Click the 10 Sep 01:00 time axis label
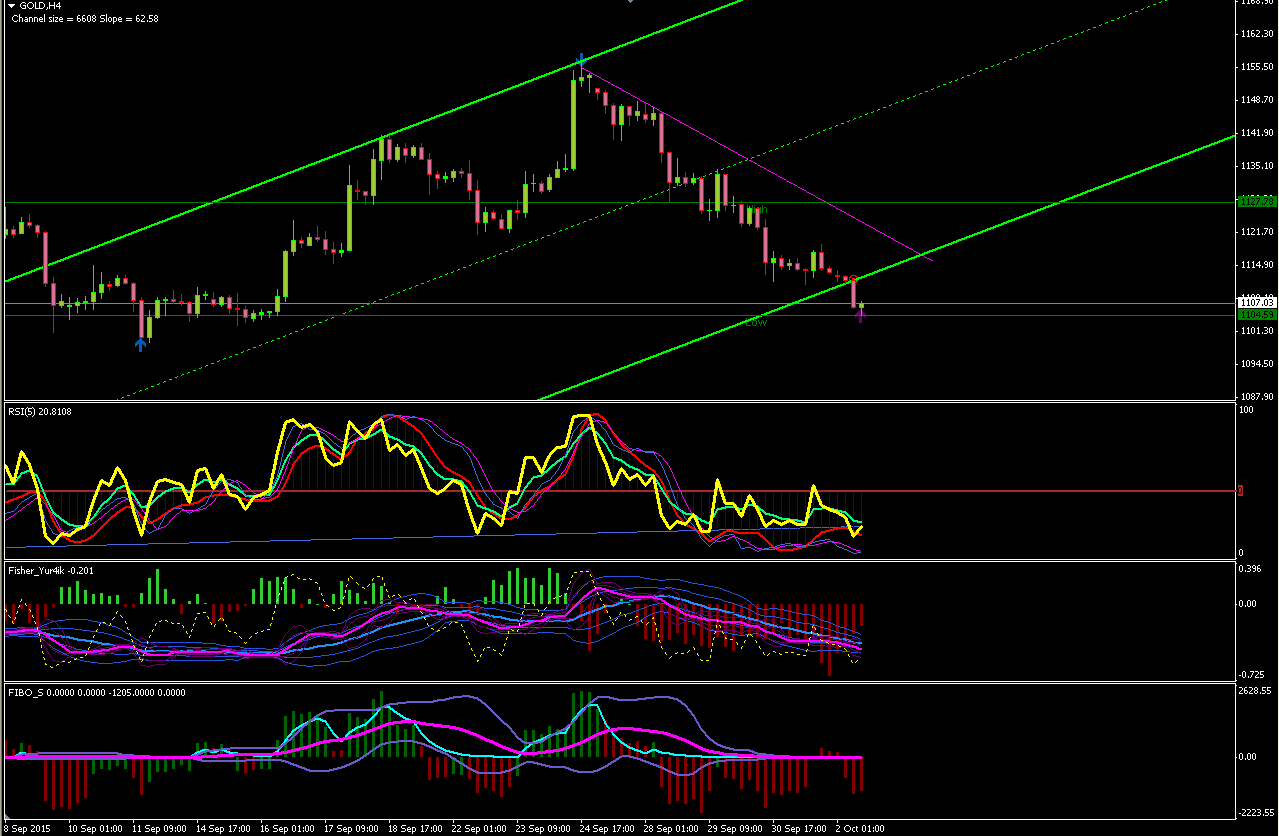Image resolution: width=1279 pixels, height=836 pixels. click(95, 829)
